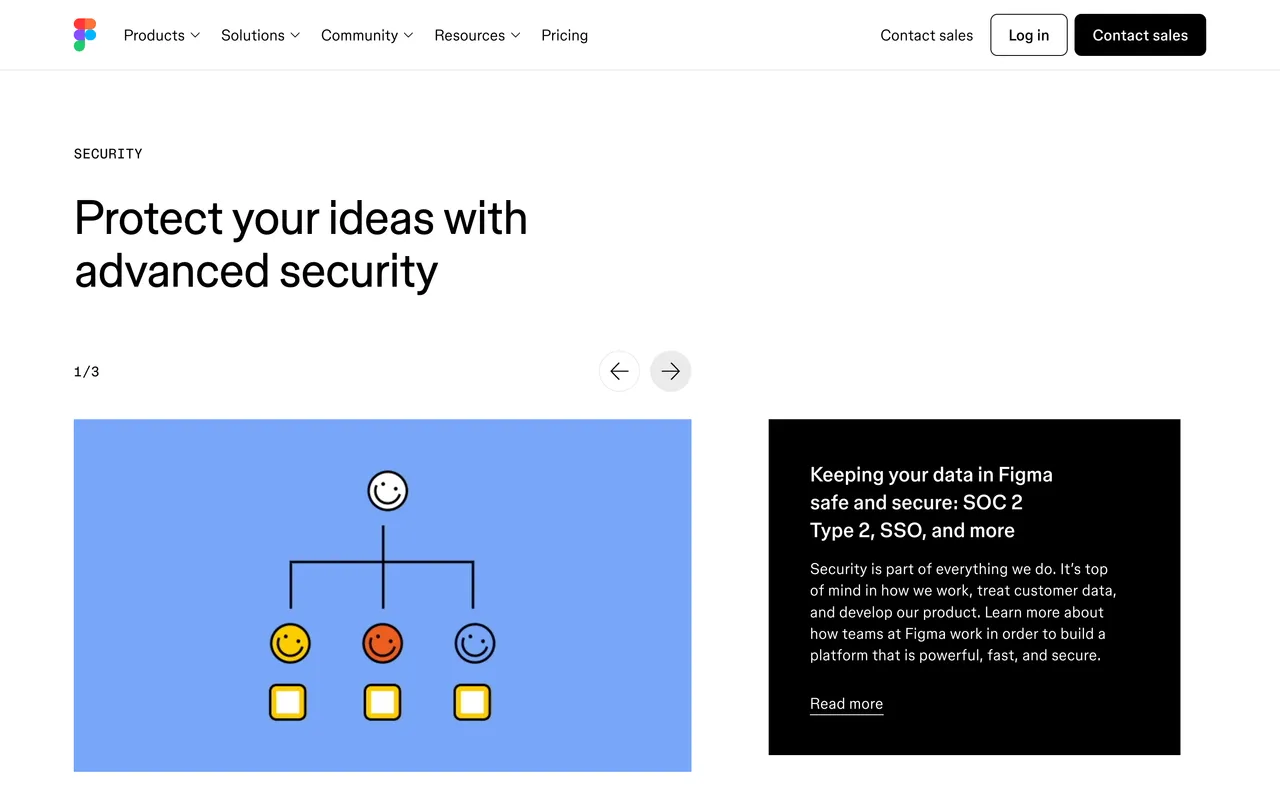This screenshot has height=793, width=1280.
Task: Click the black Contact sales button
Action: coord(1139,34)
